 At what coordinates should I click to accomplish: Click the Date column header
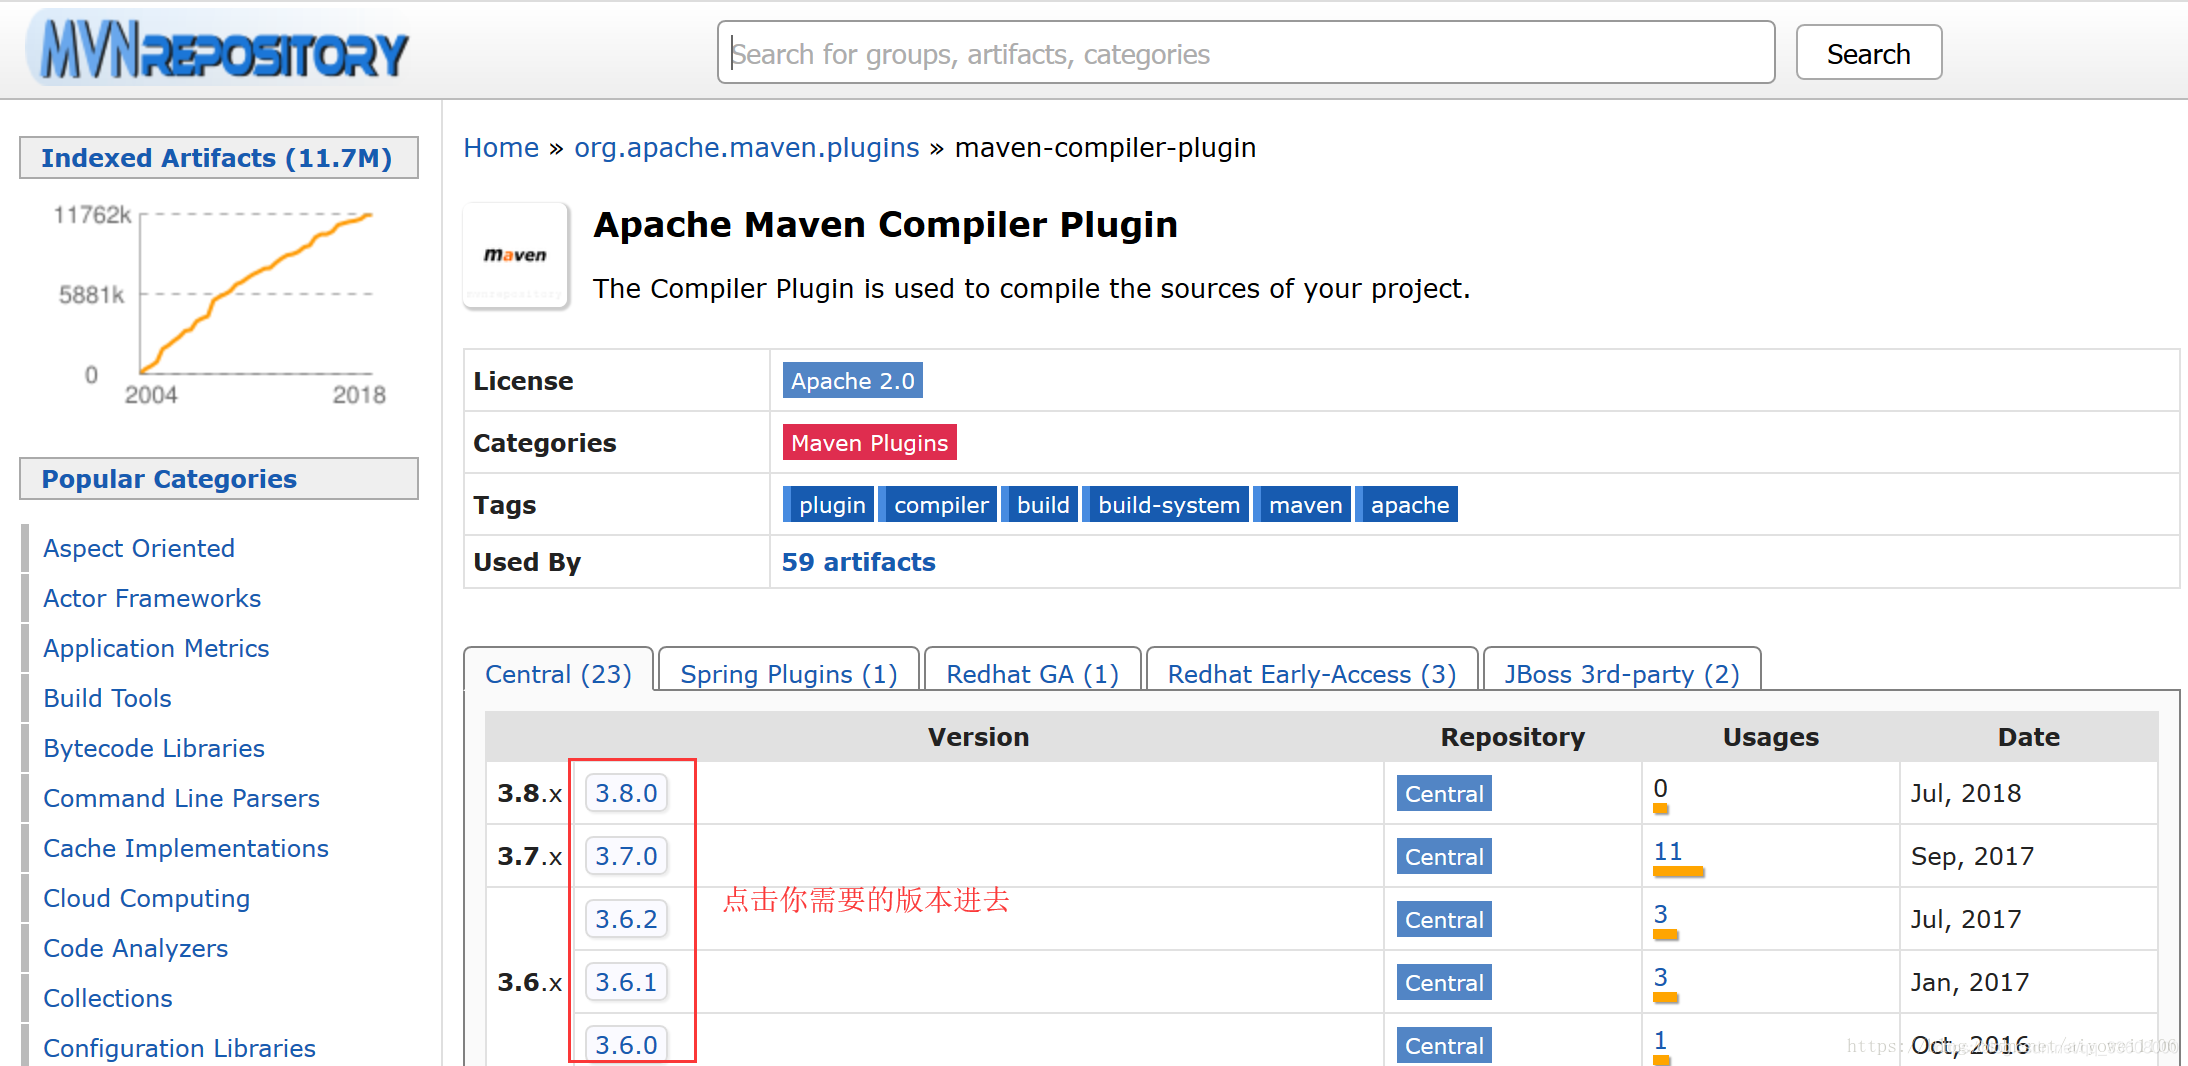tap(2028, 737)
